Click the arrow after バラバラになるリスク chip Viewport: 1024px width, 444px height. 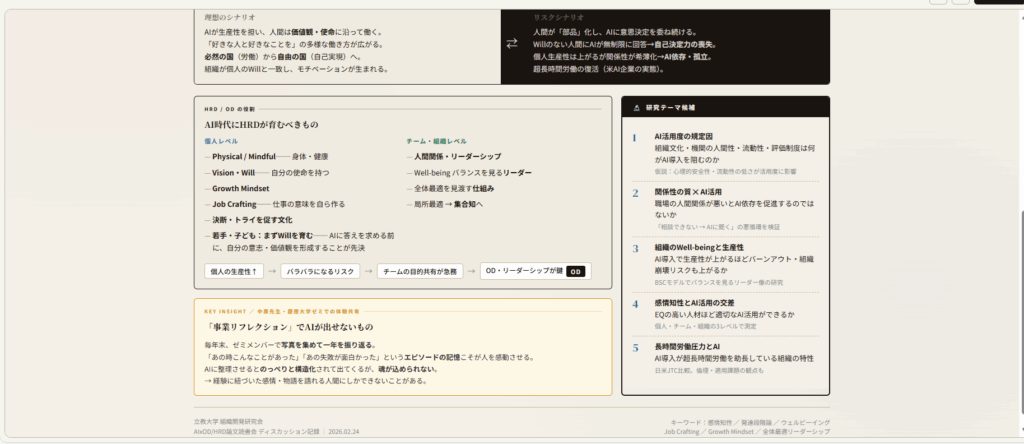tap(369, 271)
